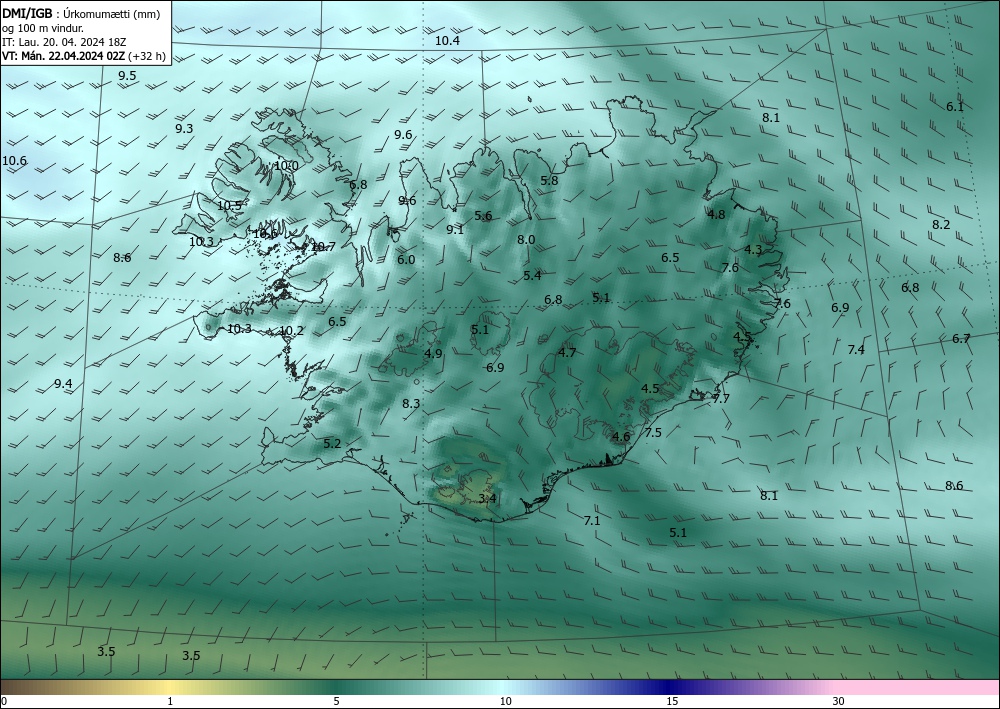Click the '5' tick label on the colour scale
The width and height of the screenshot is (1000, 709).
(x=336, y=701)
